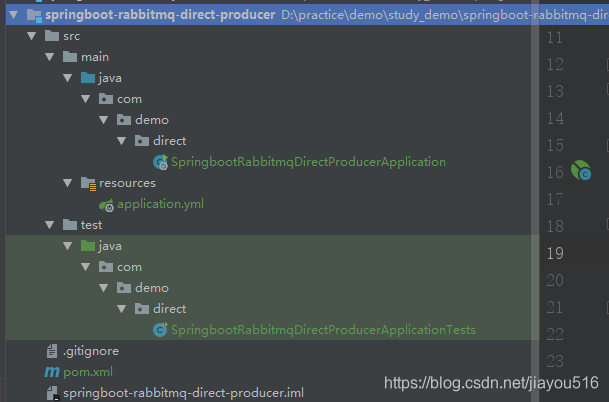Click the test class icon for ApplicationTests
Image resolution: width=609 pixels, height=402 pixels.
pos(160,329)
